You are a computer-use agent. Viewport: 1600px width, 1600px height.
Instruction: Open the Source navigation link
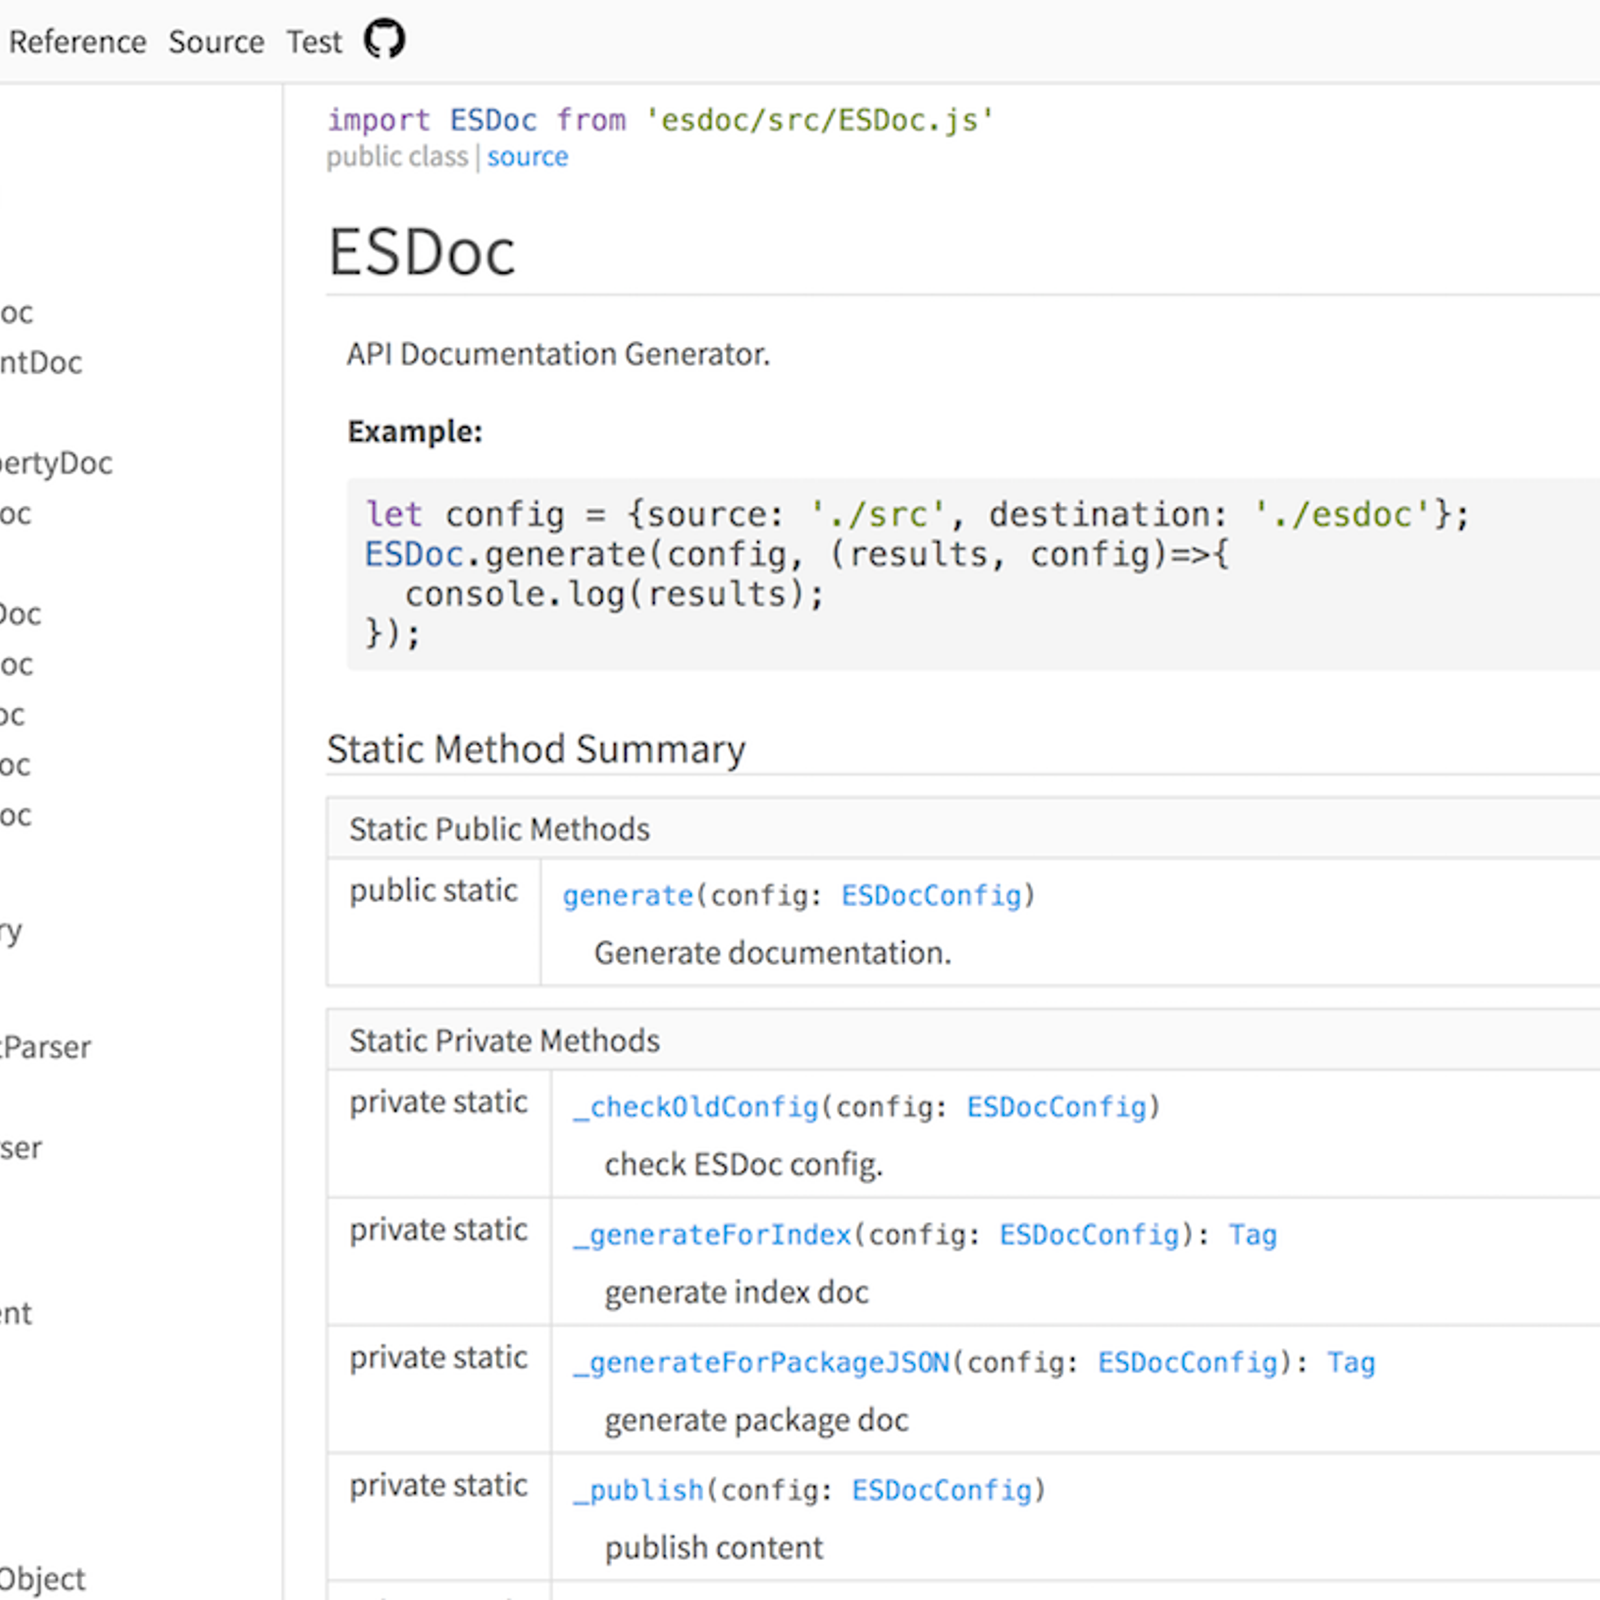(x=216, y=42)
